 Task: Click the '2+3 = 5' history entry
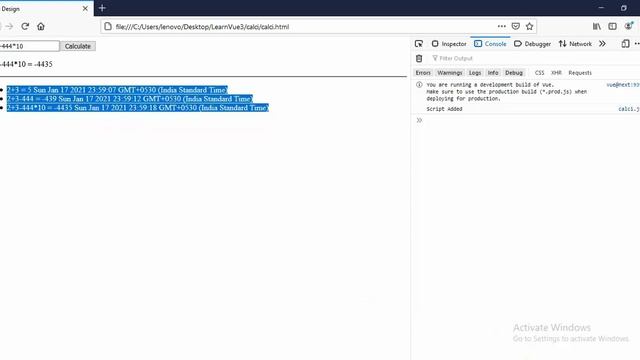tap(117, 90)
